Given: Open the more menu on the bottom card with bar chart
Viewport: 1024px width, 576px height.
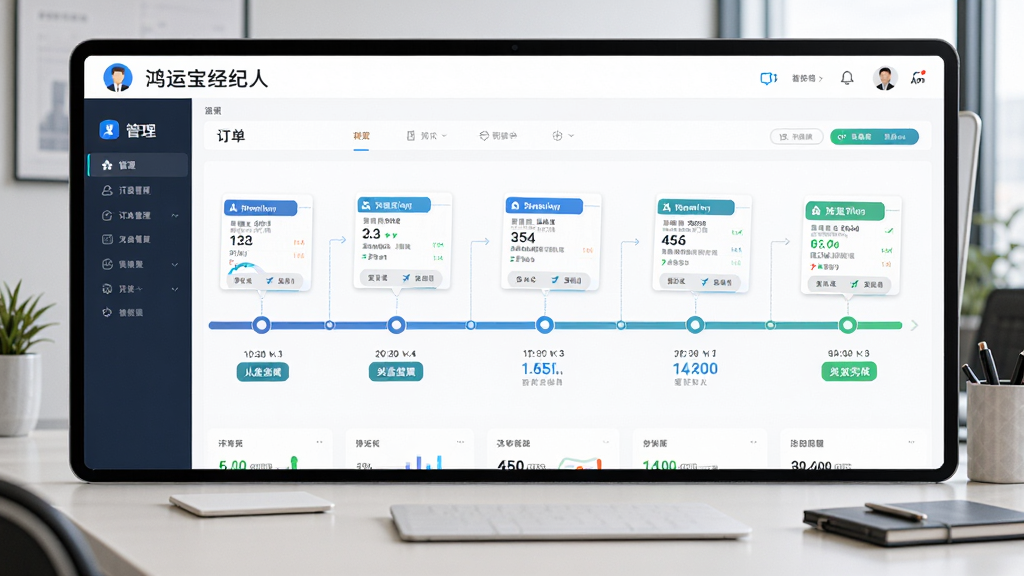Looking at the screenshot, I should [460, 442].
